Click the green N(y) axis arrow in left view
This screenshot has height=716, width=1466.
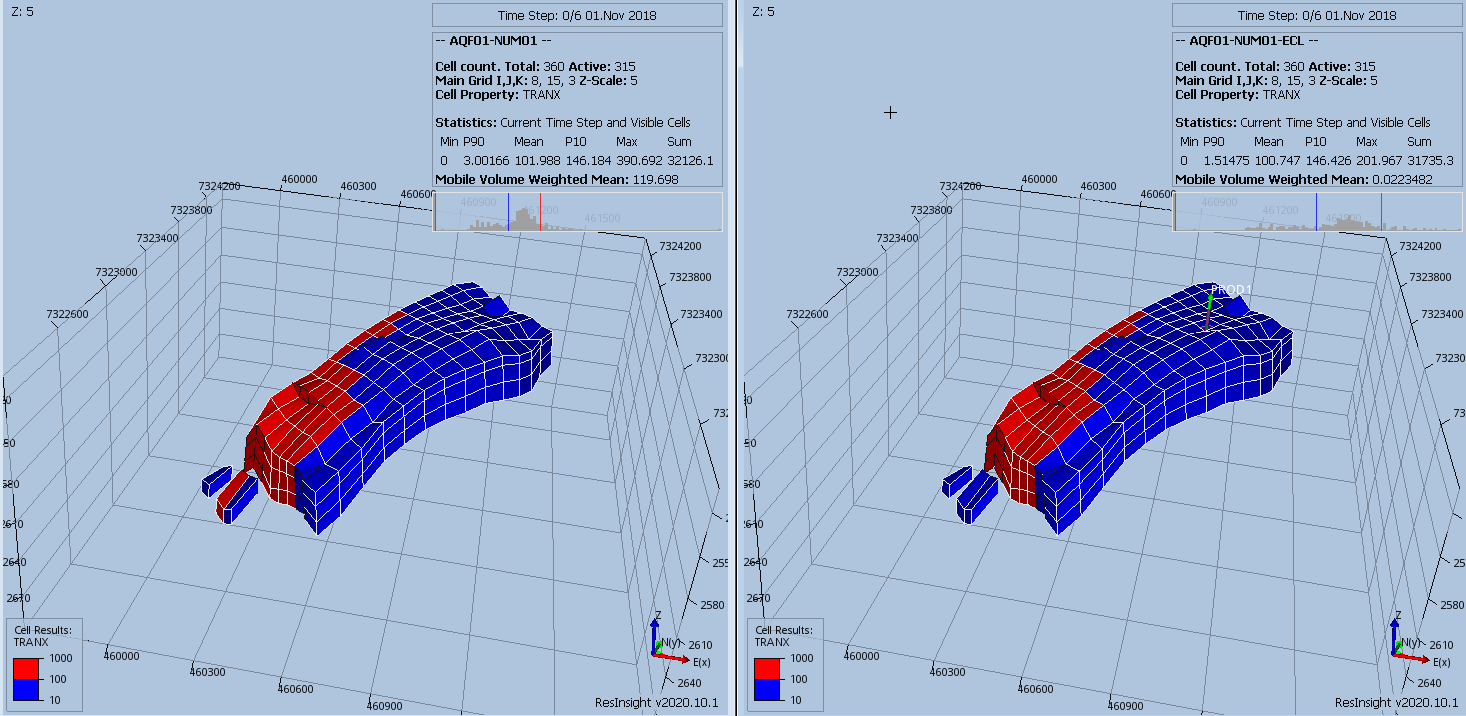click(x=658, y=646)
